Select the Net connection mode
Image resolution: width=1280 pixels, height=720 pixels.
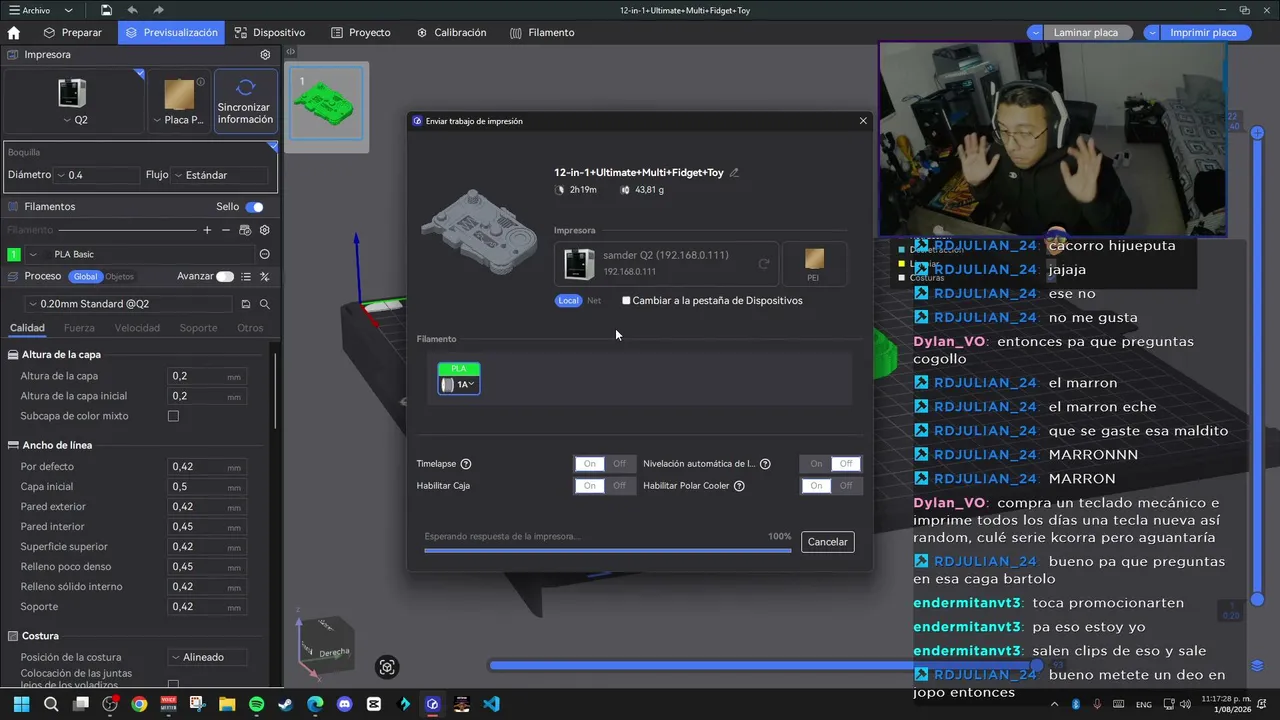click(594, 300)
